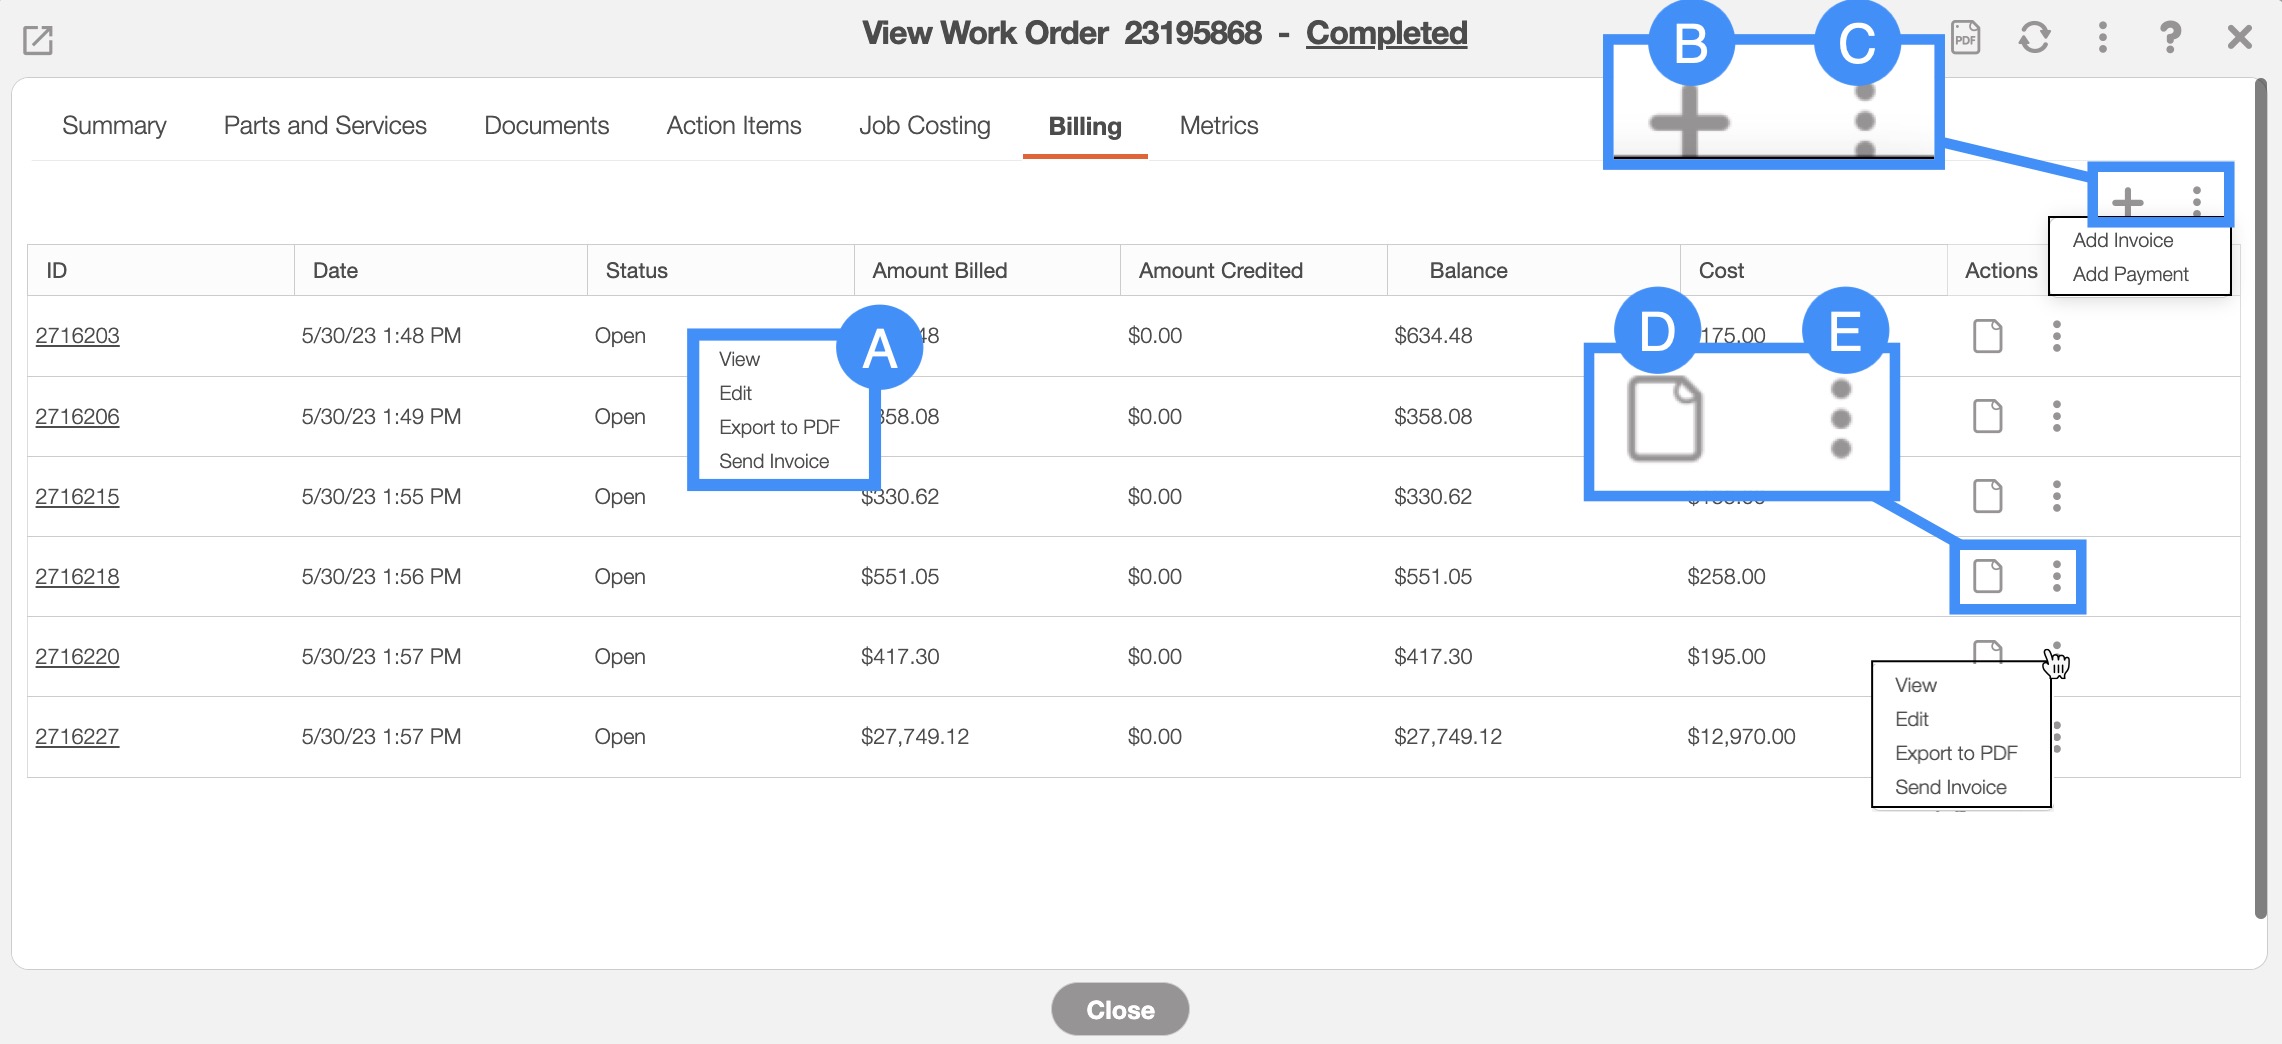Open the help question mark icon
Image resolution: width=2282 pixels, height=1044 pixels.
point(2169,38)
